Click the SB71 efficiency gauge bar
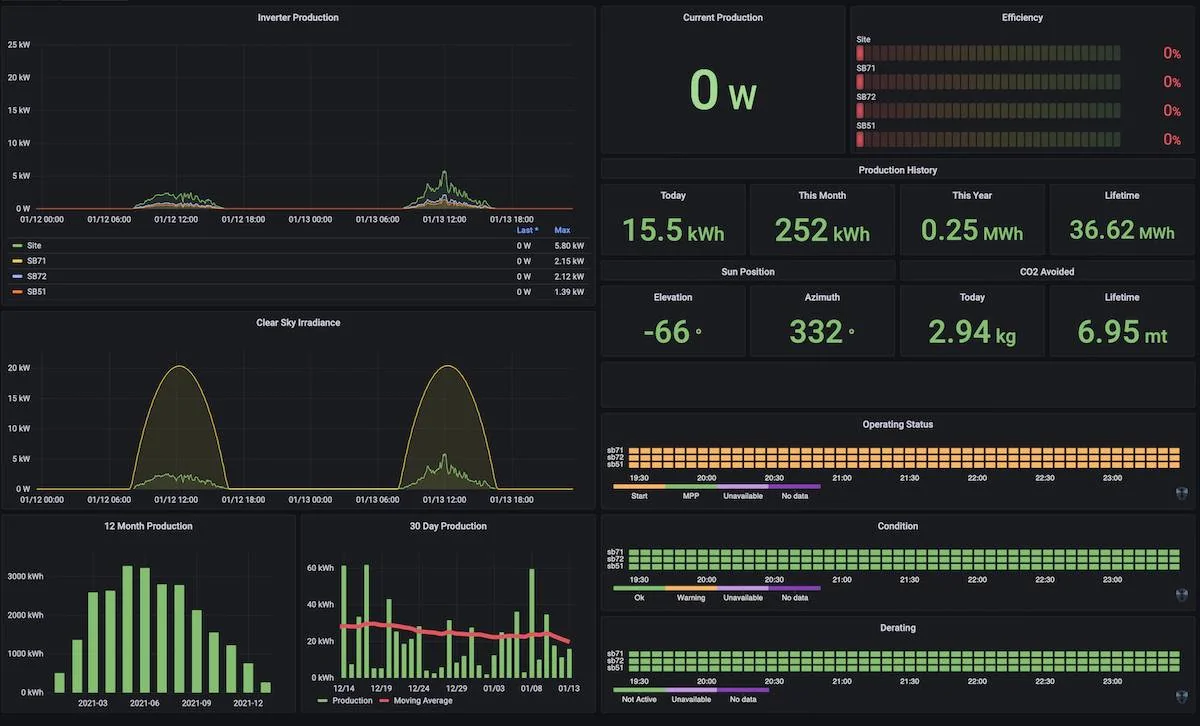1200x726 pixels. click(988, 82)
